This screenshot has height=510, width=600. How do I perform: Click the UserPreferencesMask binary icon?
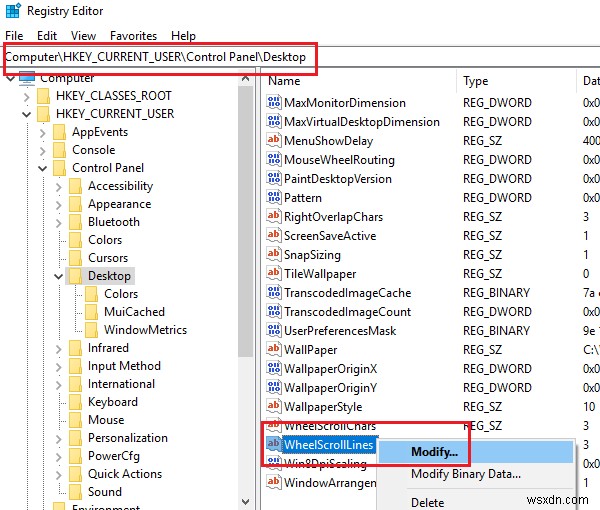274,330
